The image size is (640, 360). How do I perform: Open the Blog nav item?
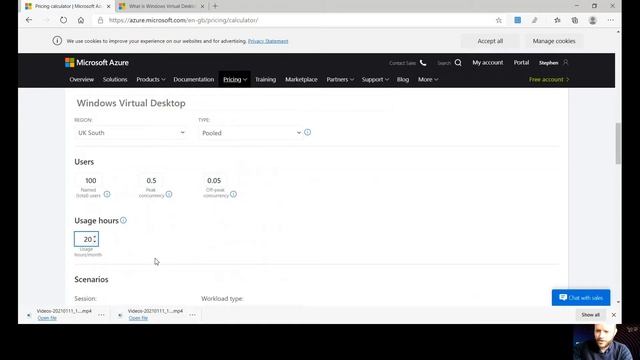[x=403, y=80]
